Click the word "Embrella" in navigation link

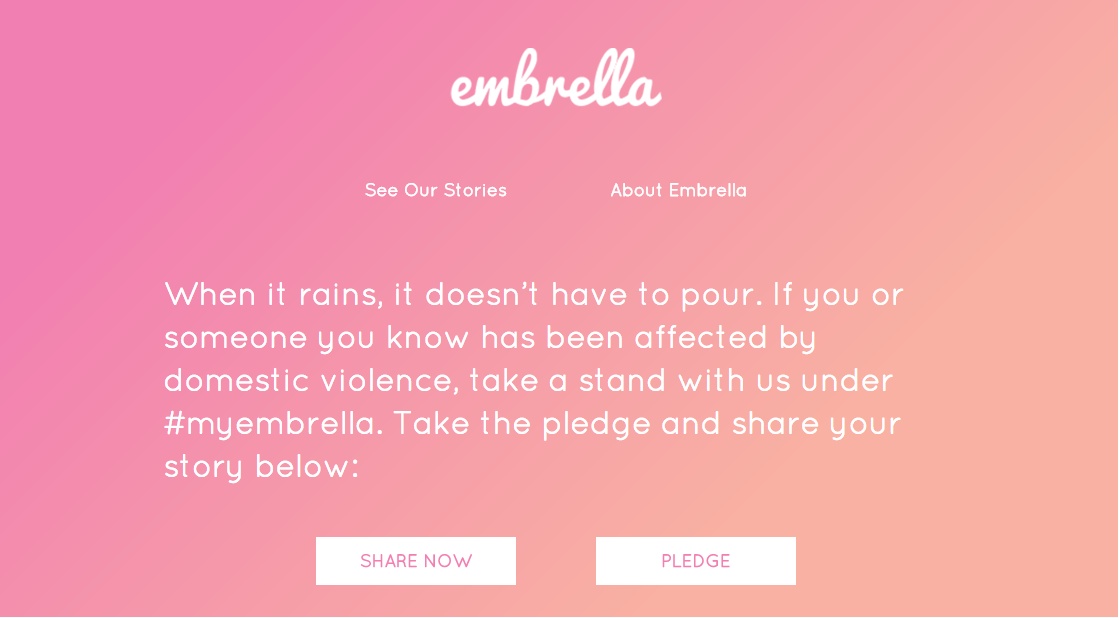[x=707, y=190]
